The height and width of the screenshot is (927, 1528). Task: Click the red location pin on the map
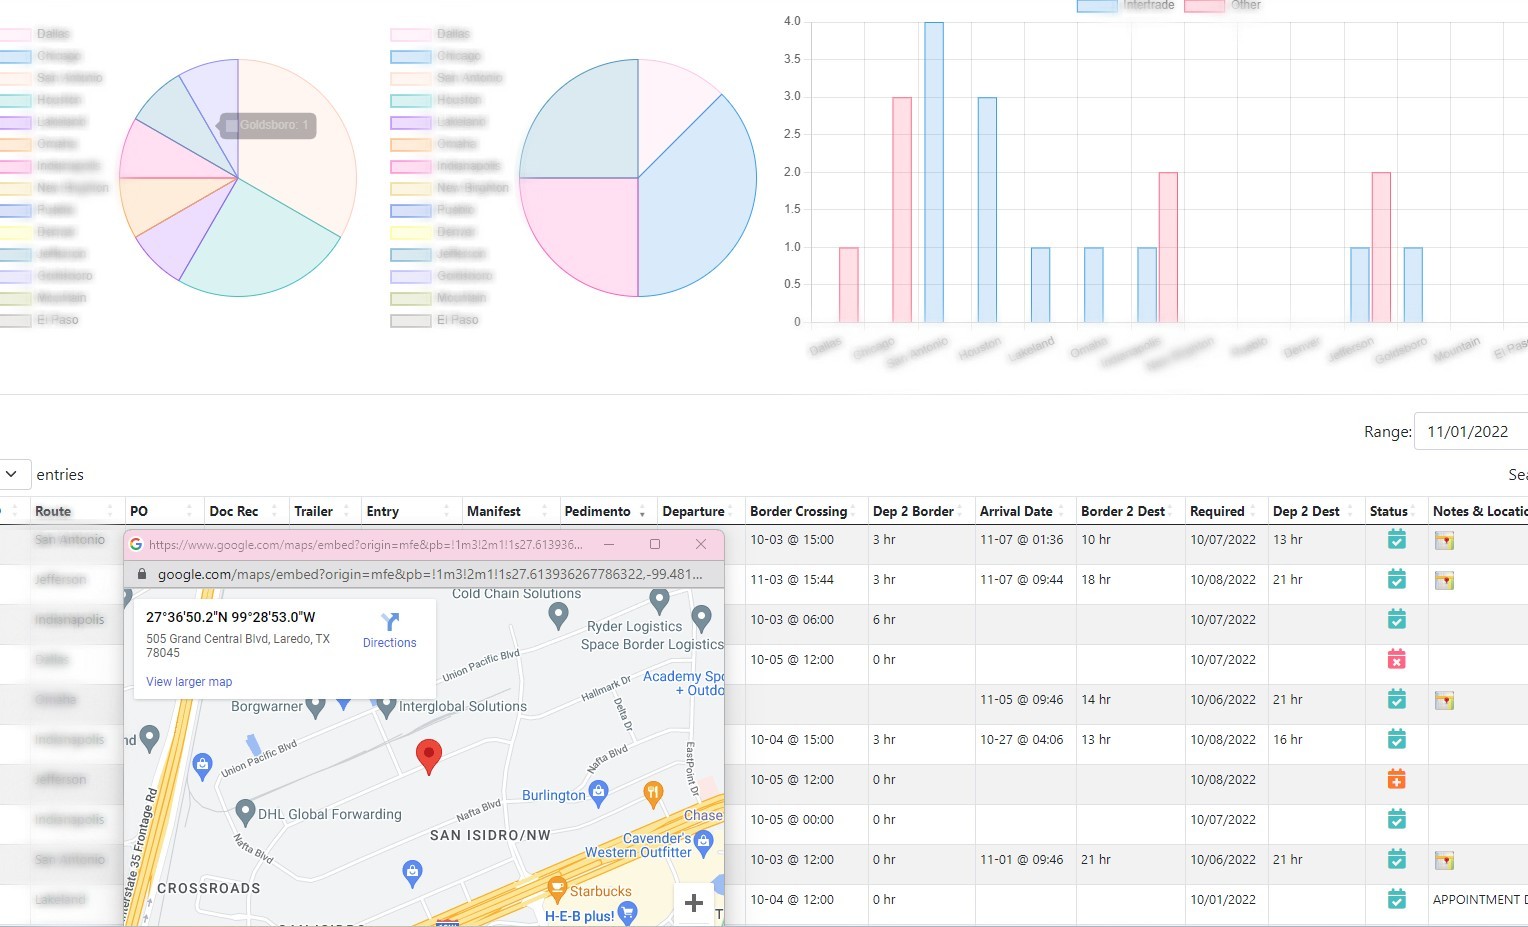point(429,756)
